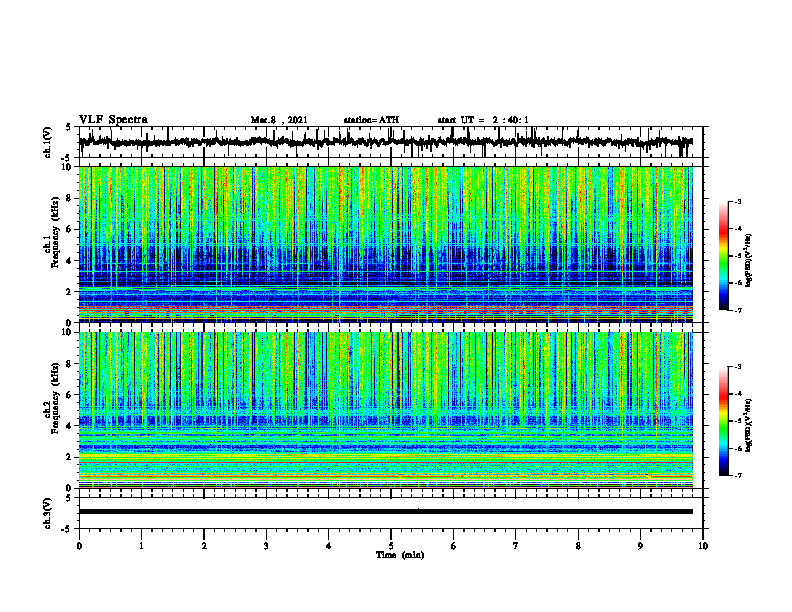The image size is (792, 612).
Task: Click time axis tick label "5"
Action: click(x=391, y=546)
